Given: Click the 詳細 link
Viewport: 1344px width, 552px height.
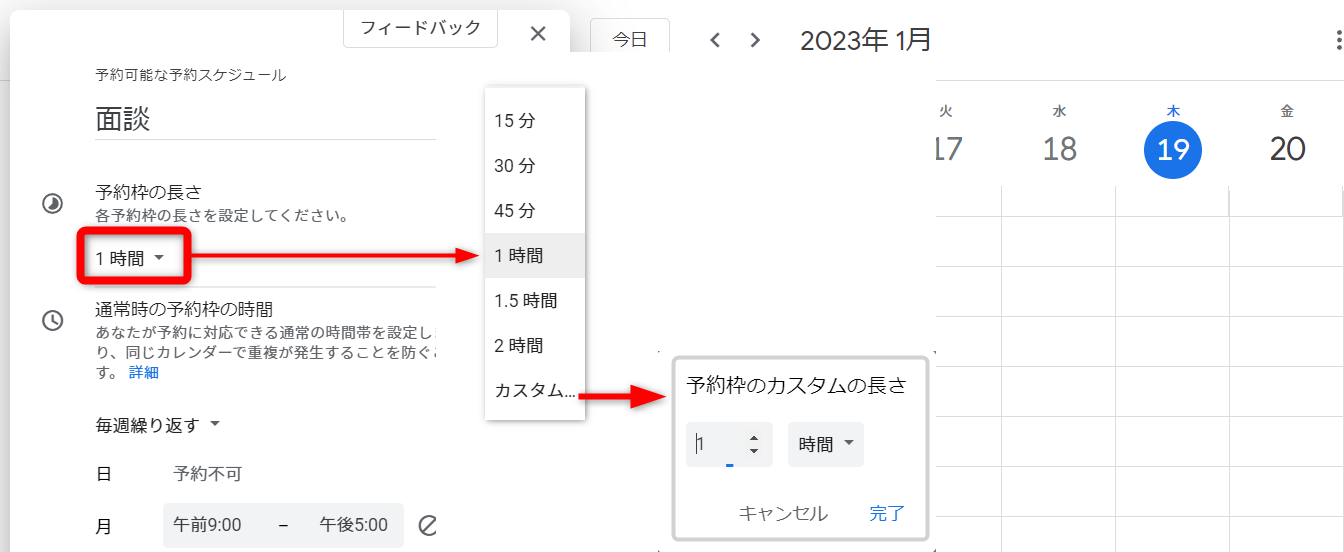Looking at the screenshot, I should click(143, 373).
